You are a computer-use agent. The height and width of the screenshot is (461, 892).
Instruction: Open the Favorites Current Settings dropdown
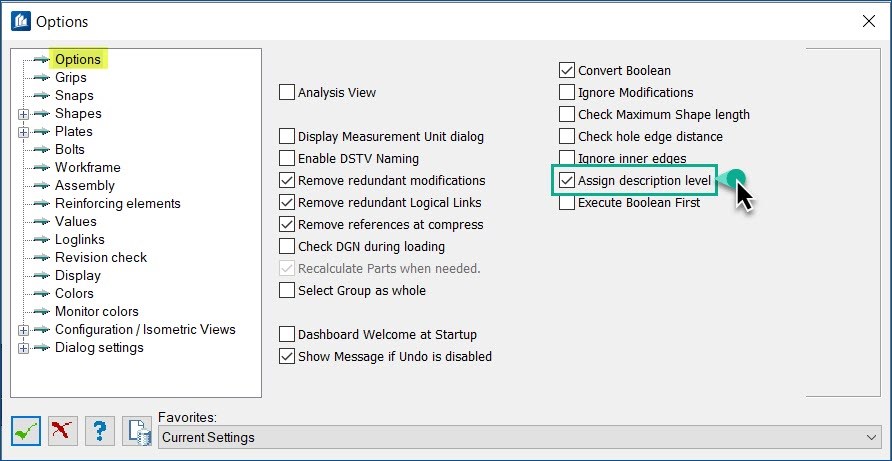tap(519, 437)
